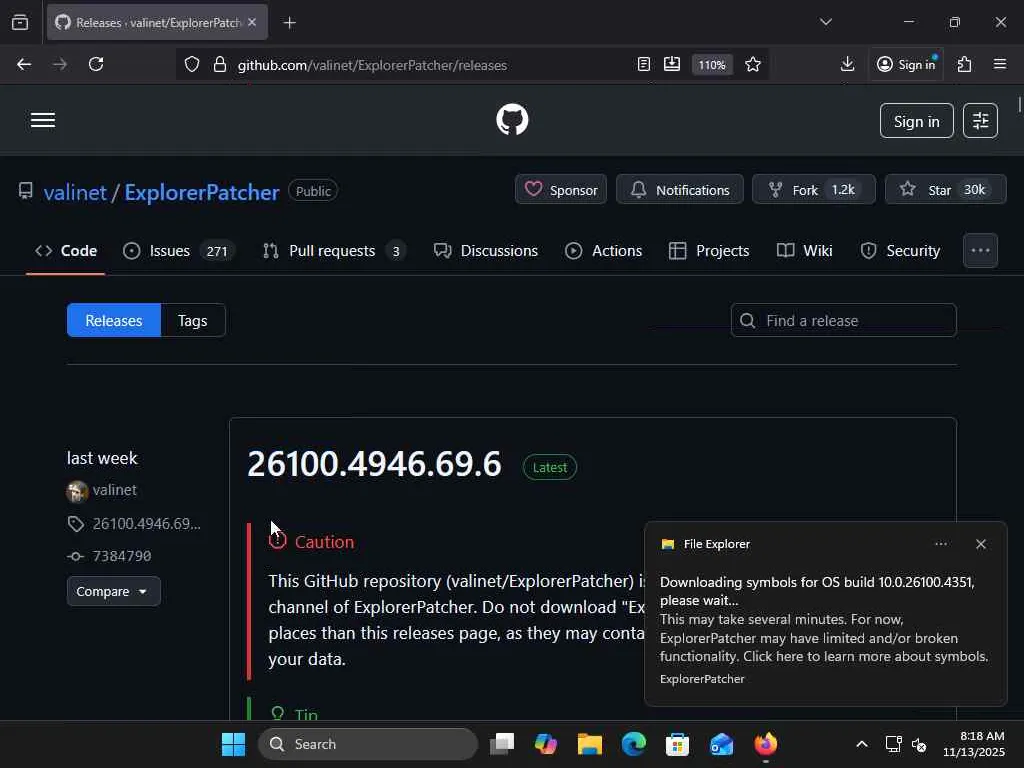Click the Downloading symbols notification message
This screenshot has height=768, width=1024.
(824, 619)
